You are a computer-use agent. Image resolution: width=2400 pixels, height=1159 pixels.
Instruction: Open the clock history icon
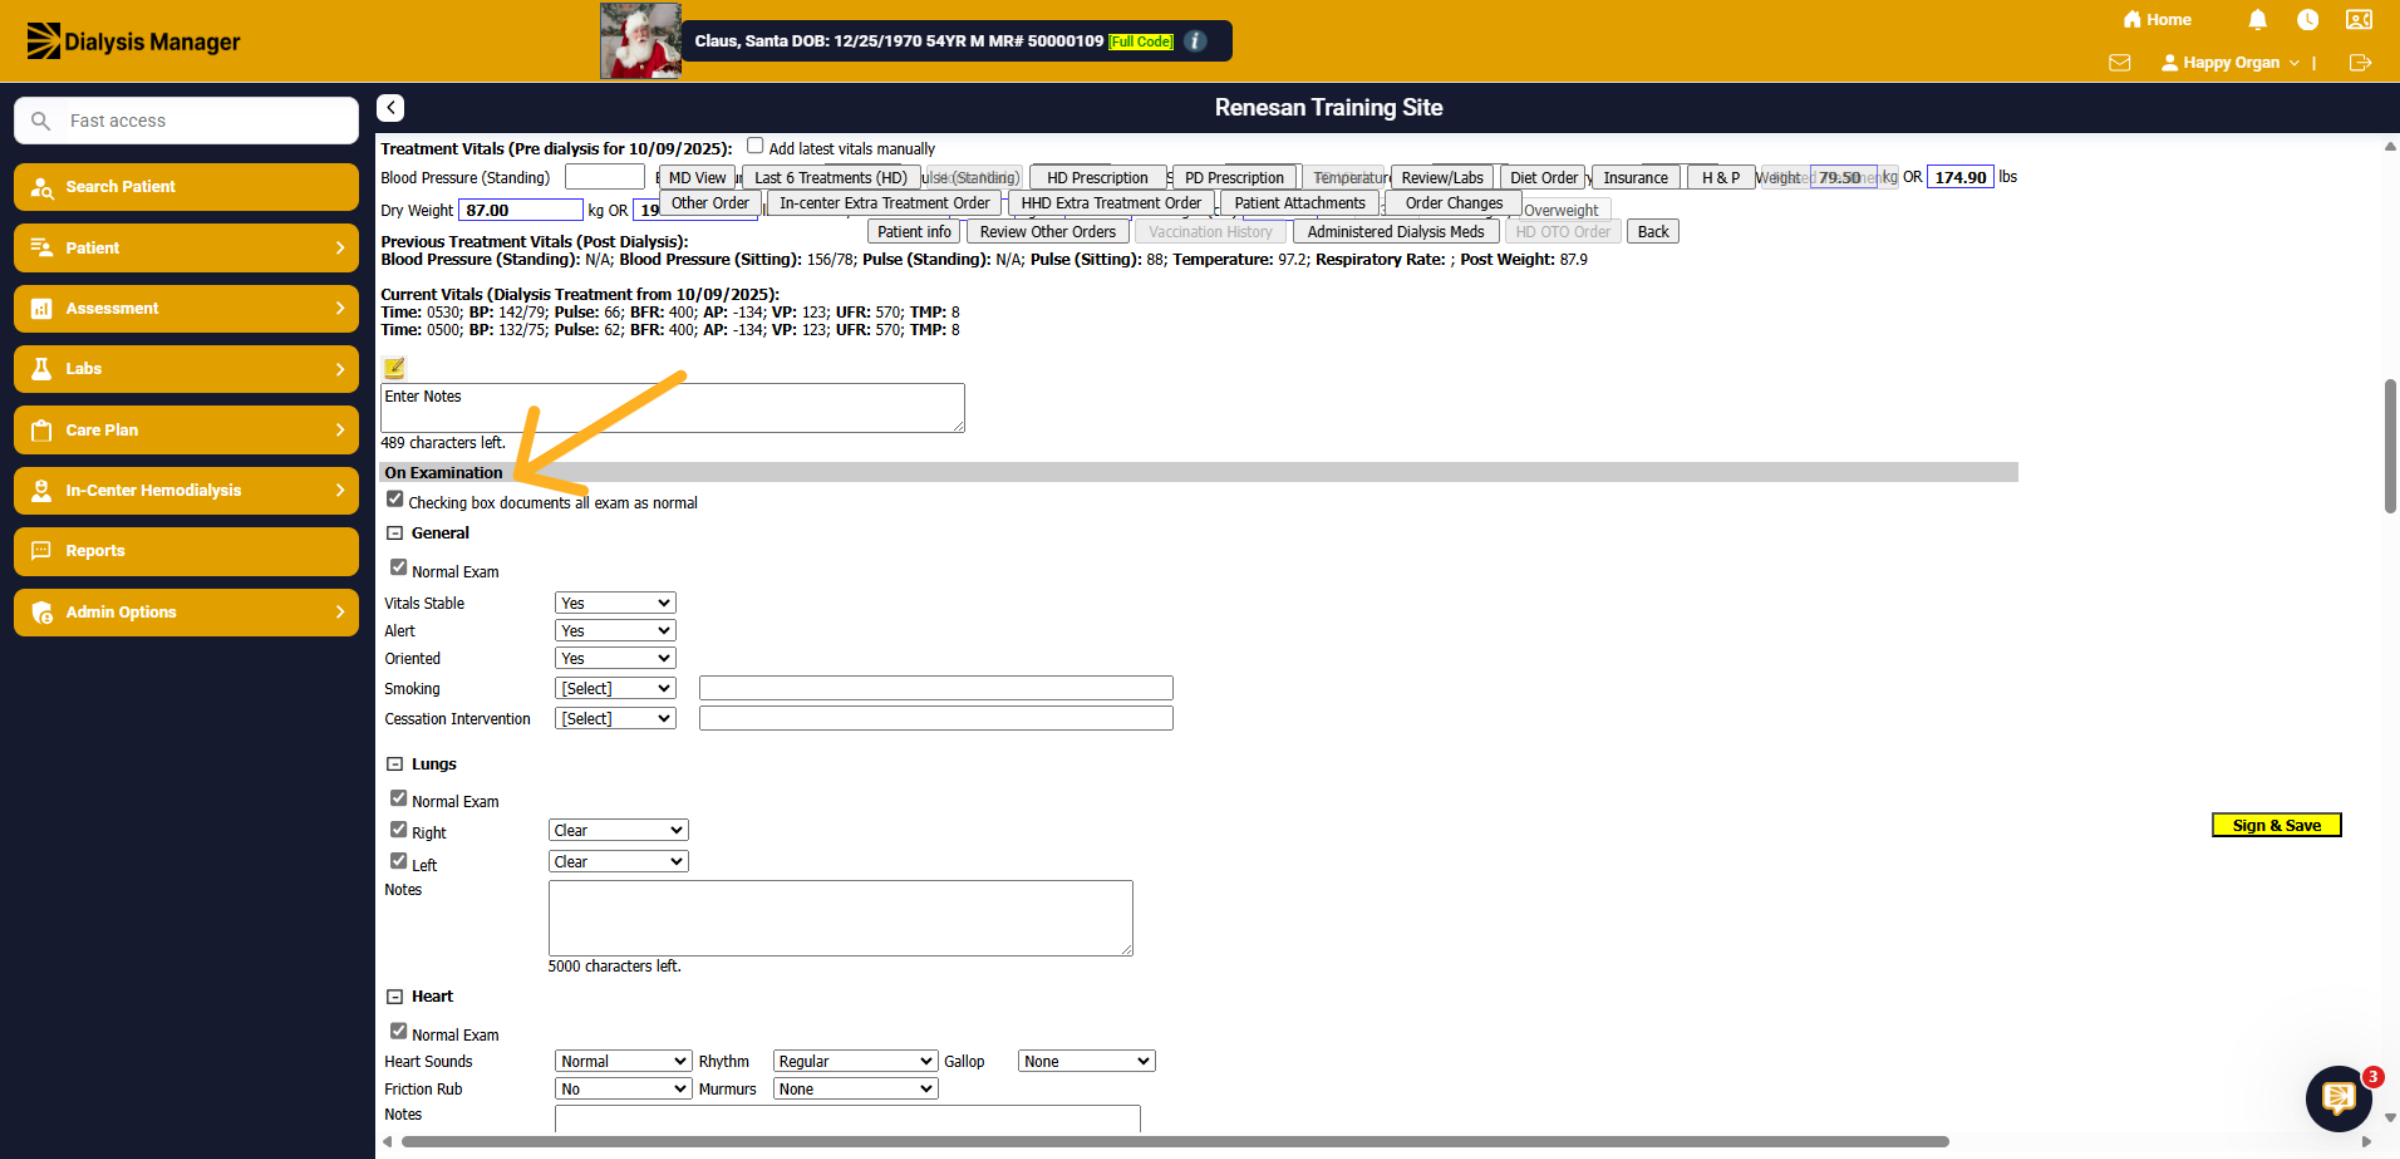click(2307, 20)
